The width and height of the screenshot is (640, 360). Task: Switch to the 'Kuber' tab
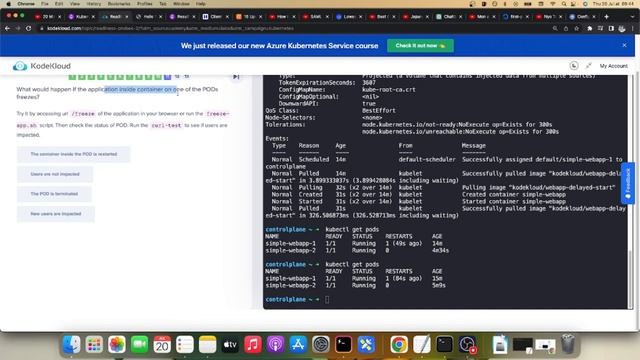[x=82, y=17]
